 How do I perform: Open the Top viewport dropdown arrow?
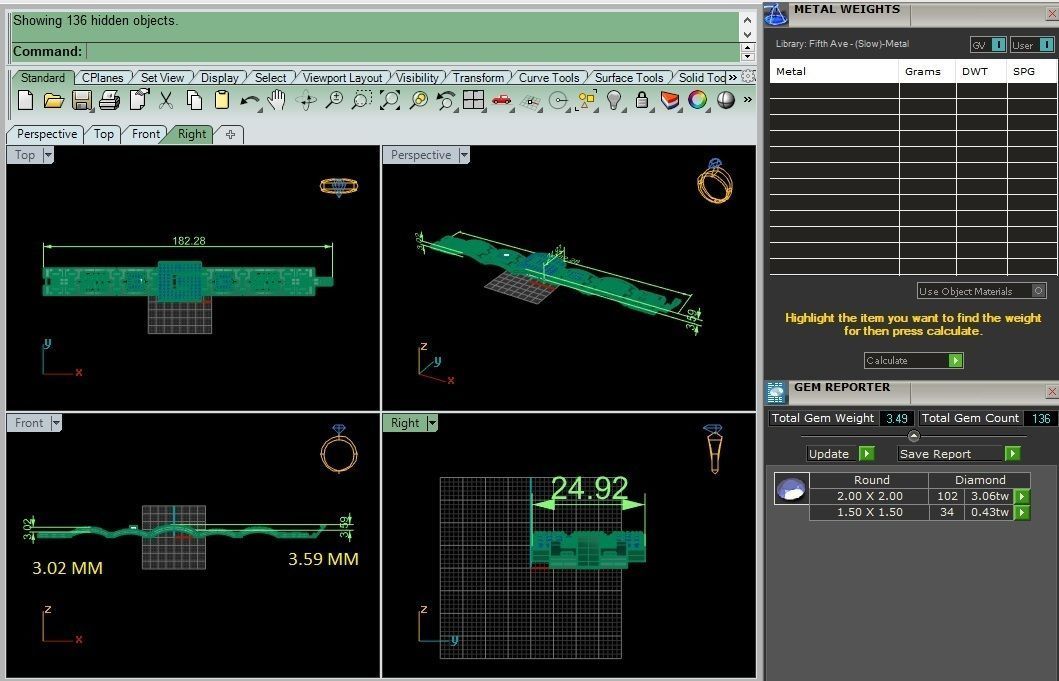point(48,155)
